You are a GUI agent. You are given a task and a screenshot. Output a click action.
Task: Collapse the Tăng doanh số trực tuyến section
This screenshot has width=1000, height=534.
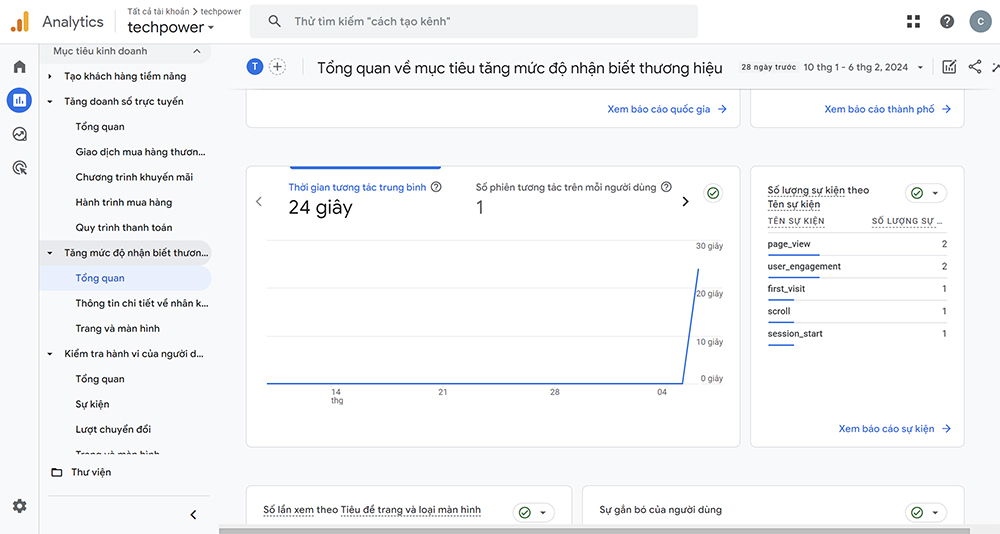tap(51, 102)
